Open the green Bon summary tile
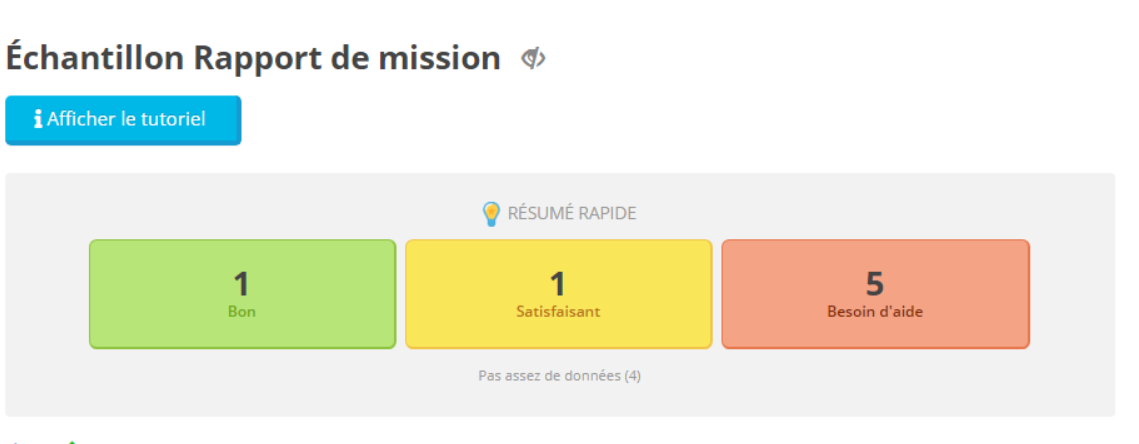The width and height of the screenshot is (1139, 444). click(x=243, y=294)
